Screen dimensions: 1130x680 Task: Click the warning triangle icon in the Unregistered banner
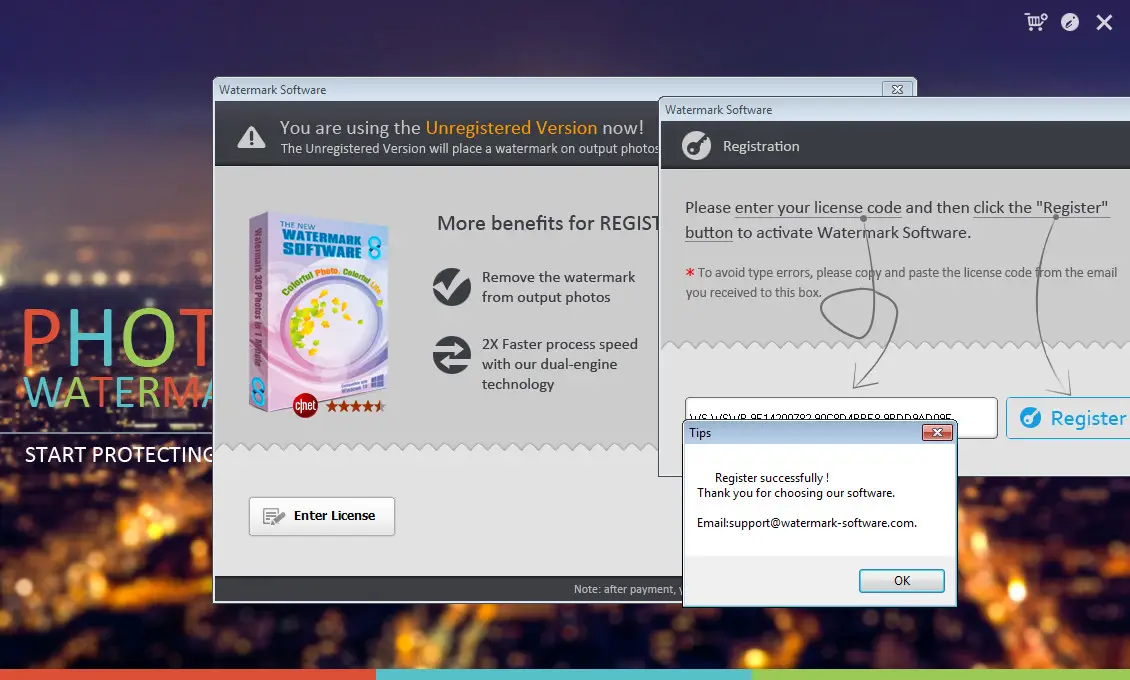point(252,136)
